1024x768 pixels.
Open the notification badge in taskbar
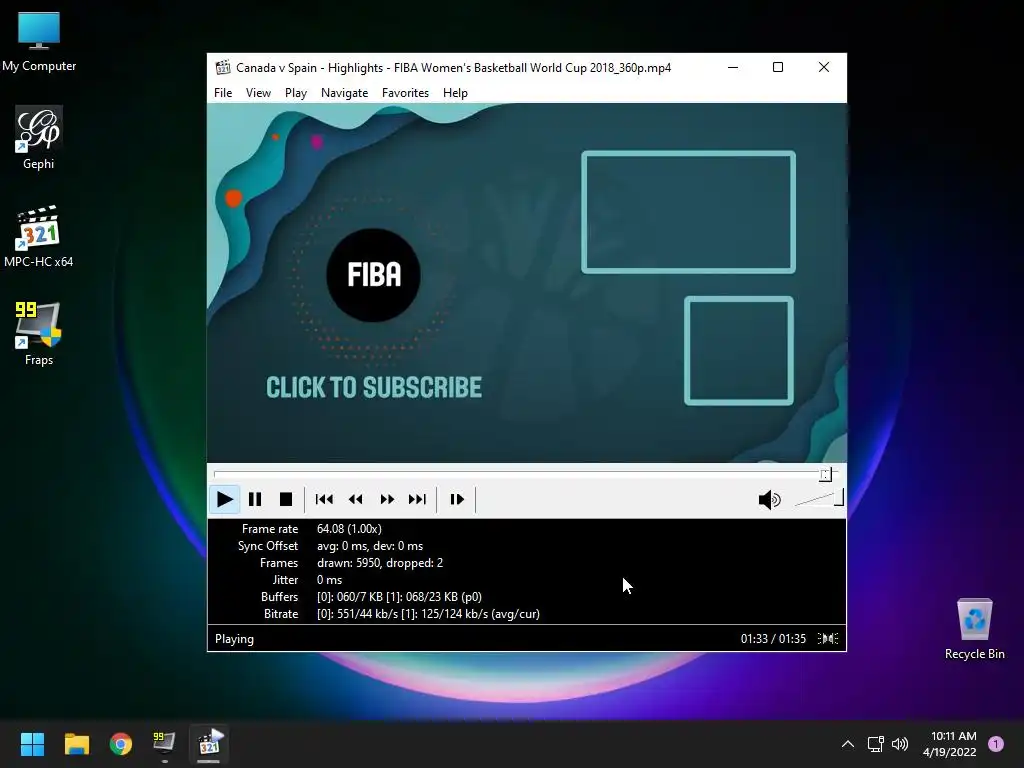click(x=996, y=744)
